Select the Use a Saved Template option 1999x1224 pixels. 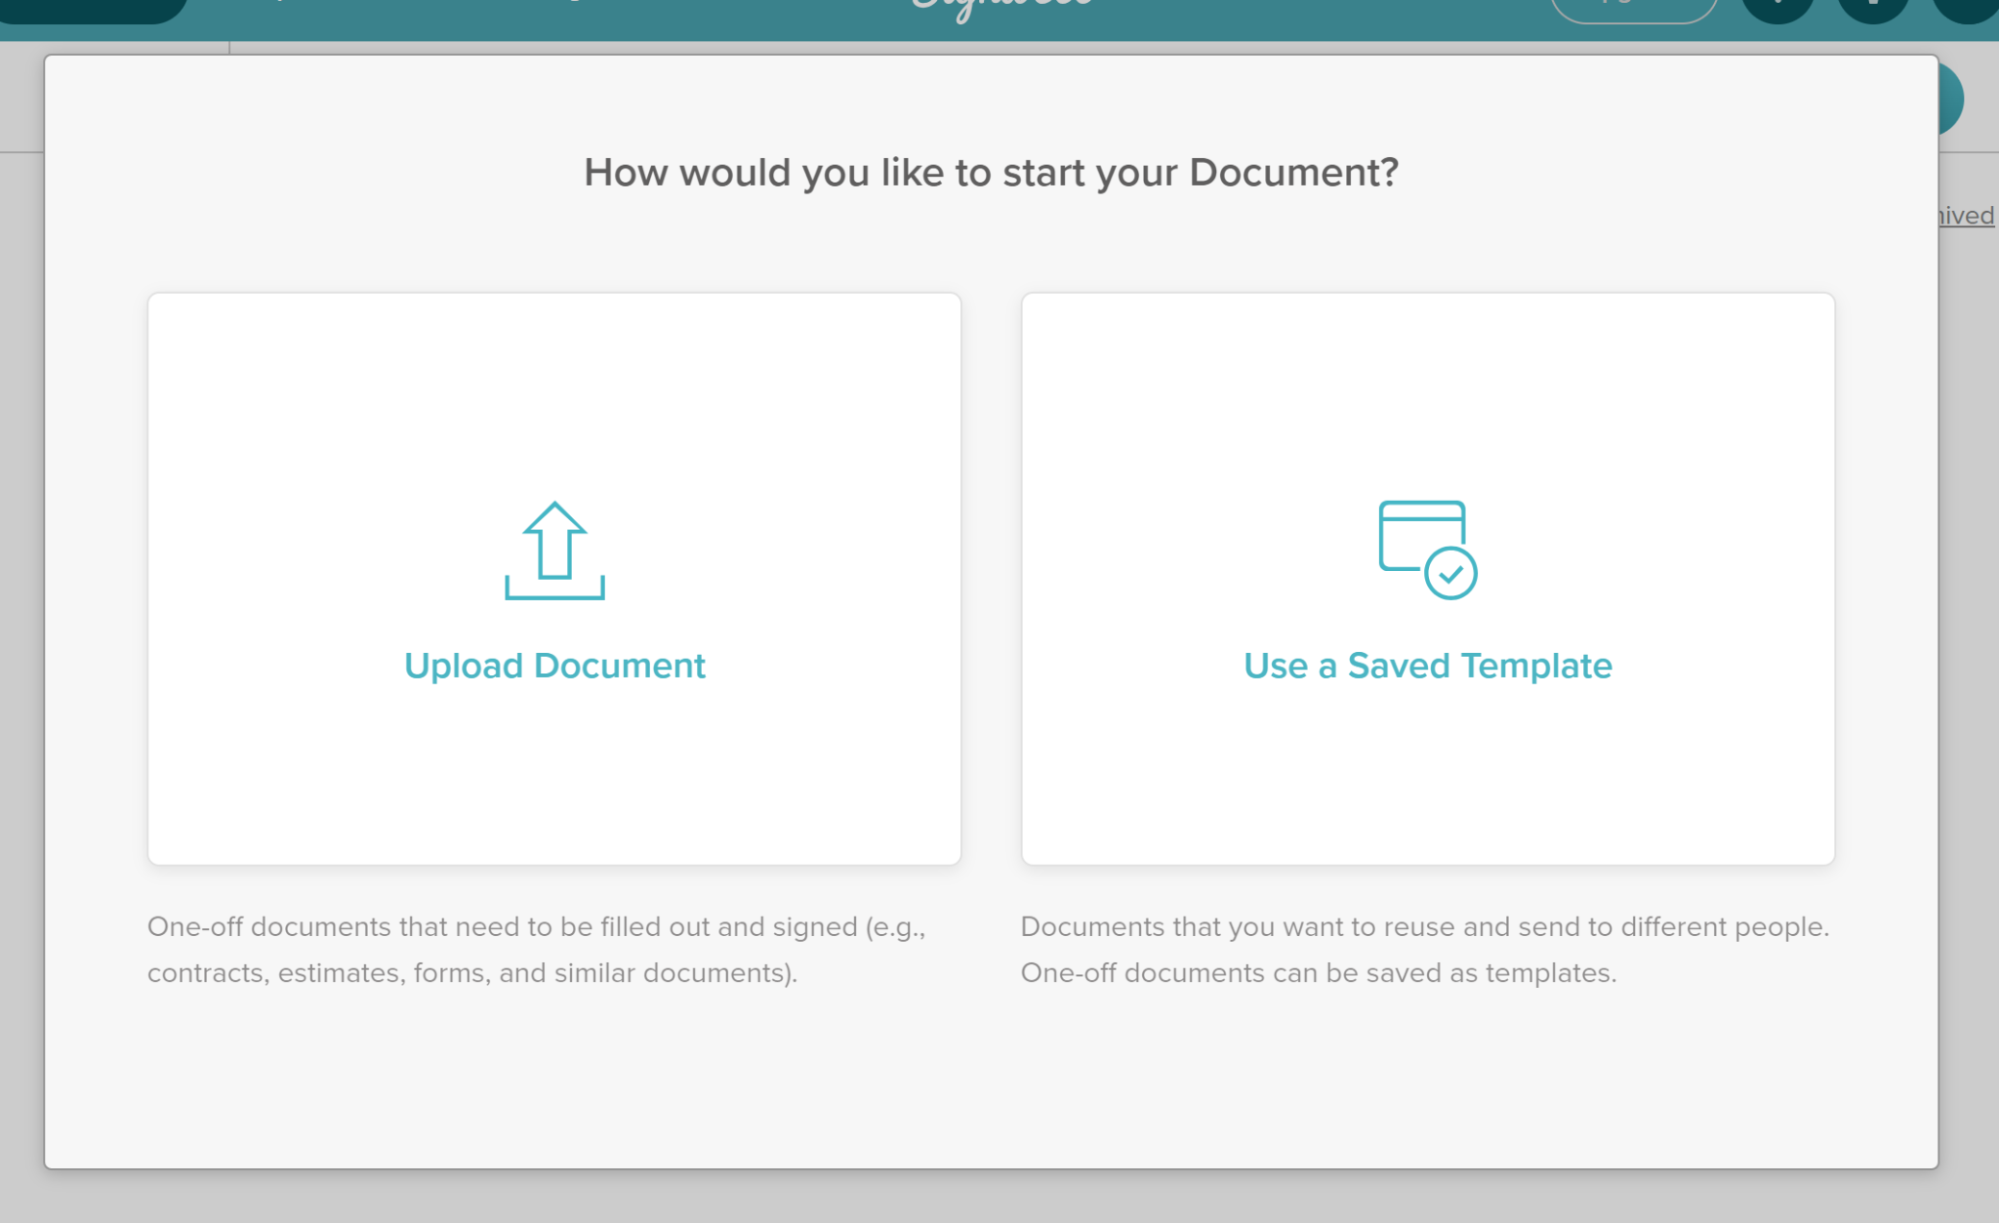1427,665
